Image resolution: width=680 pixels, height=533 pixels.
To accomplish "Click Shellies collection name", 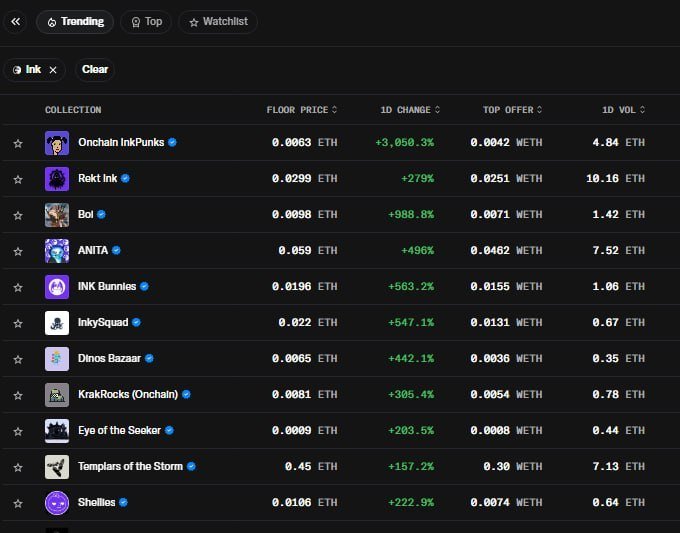I will pyautogui.click(x=96, y=502).
